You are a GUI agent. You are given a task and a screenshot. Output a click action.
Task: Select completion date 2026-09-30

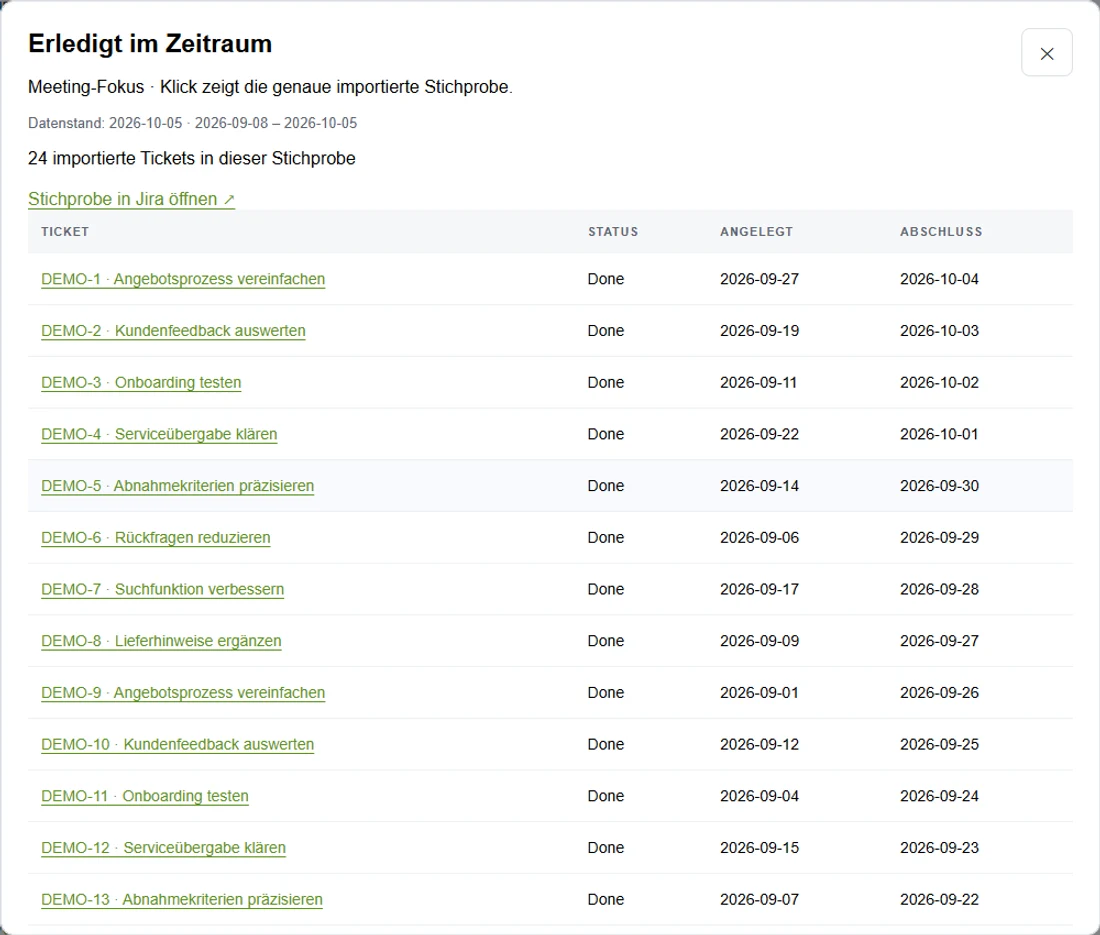[939, 486]
